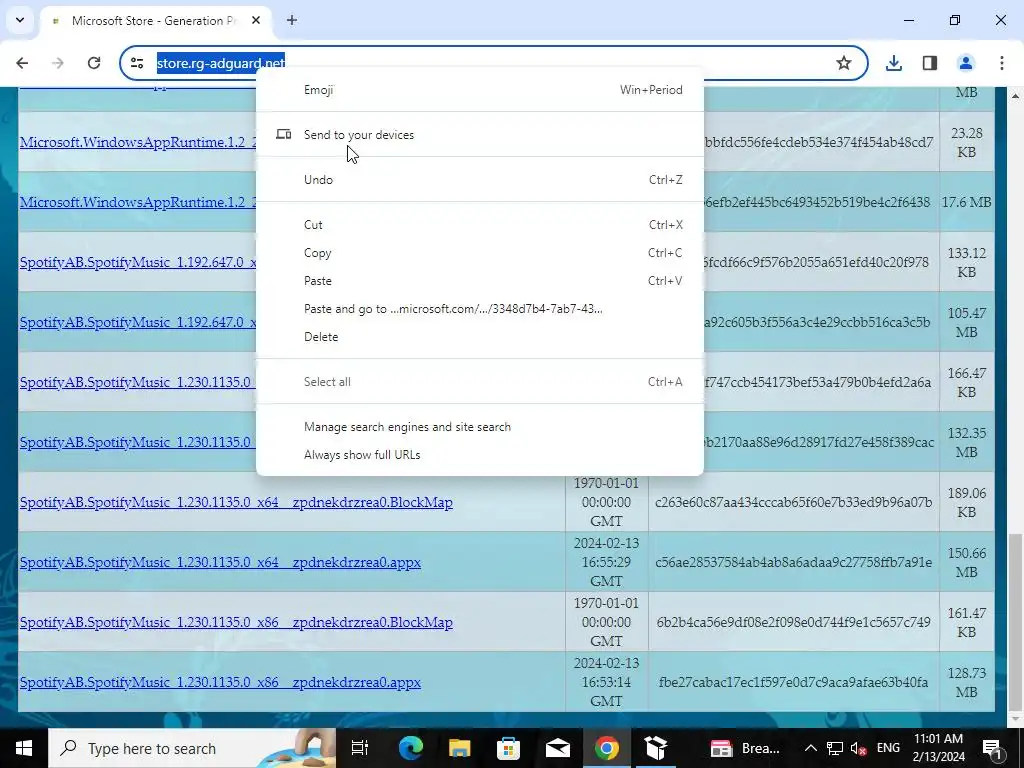The image size is (1024, 768).
Task: Open SpotifyMusic 1.230.1135.0 link in the 166.47 KB row
Action: (138, 382)
